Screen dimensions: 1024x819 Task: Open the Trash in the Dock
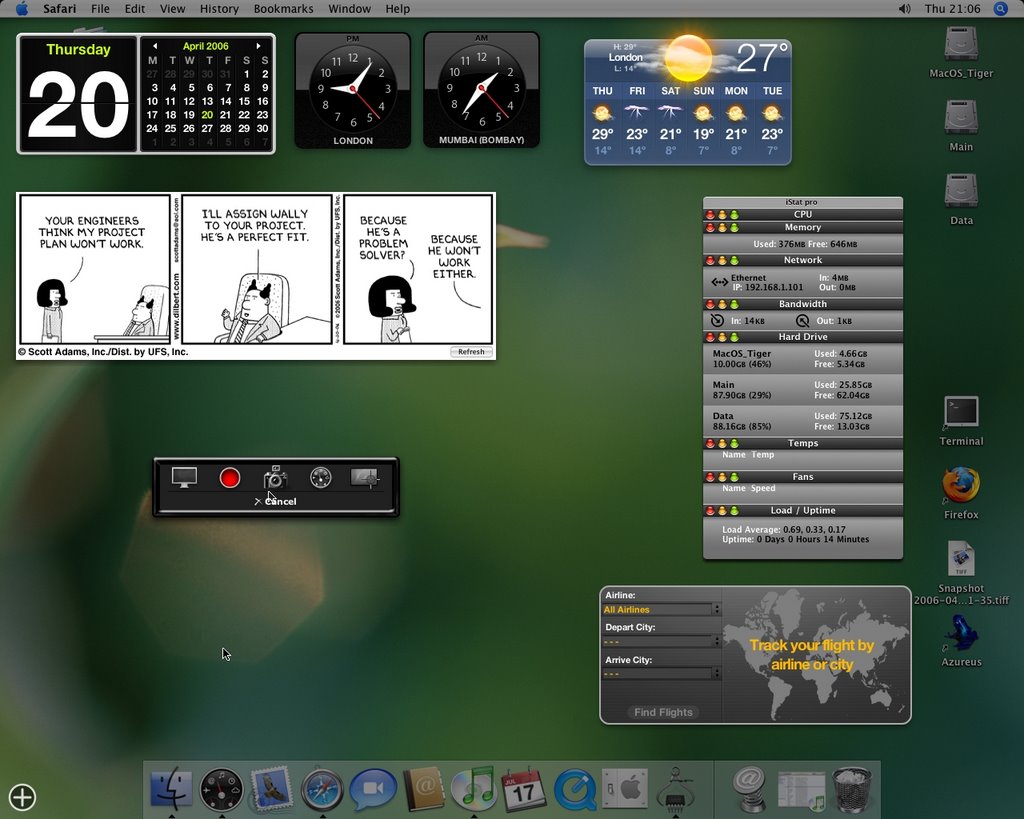(x=852, y=789)
